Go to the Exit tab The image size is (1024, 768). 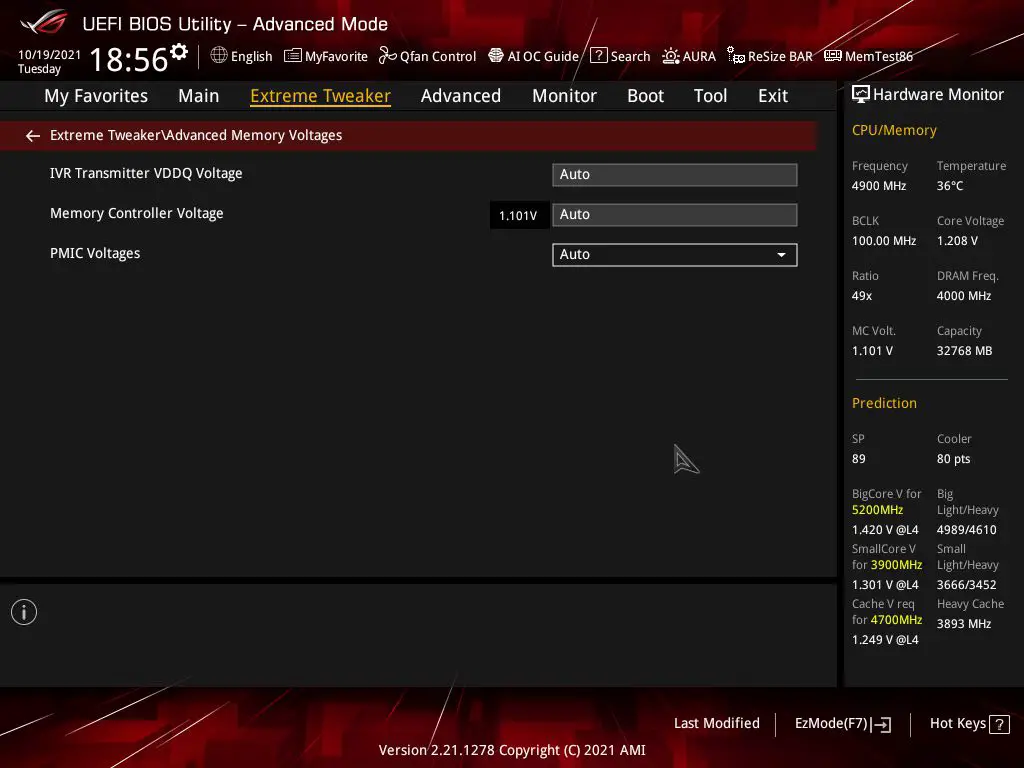[773, 96]
